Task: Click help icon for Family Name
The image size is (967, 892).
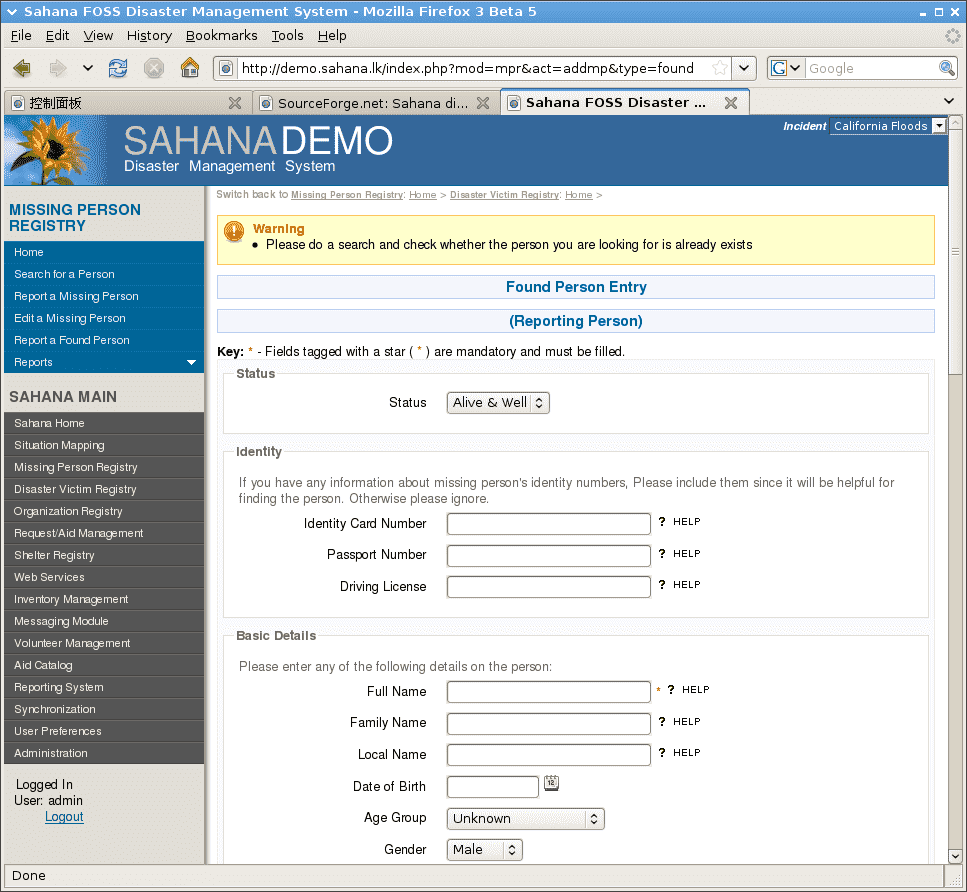Action: (x=679, y=722)
